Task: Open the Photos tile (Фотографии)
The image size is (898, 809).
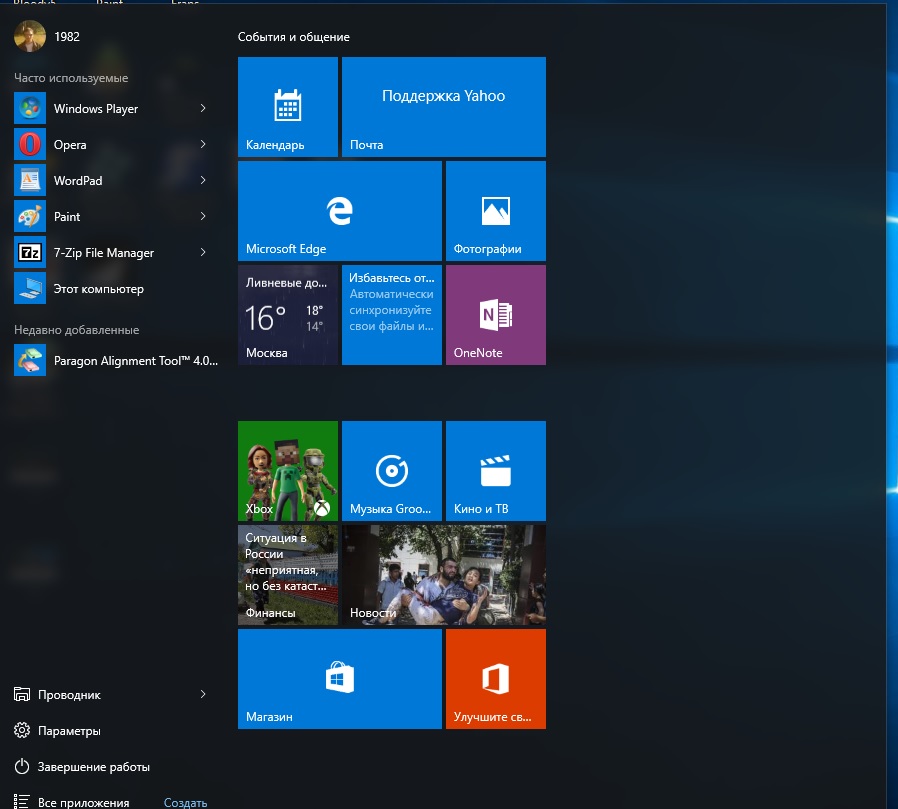Action: [495, 211]
